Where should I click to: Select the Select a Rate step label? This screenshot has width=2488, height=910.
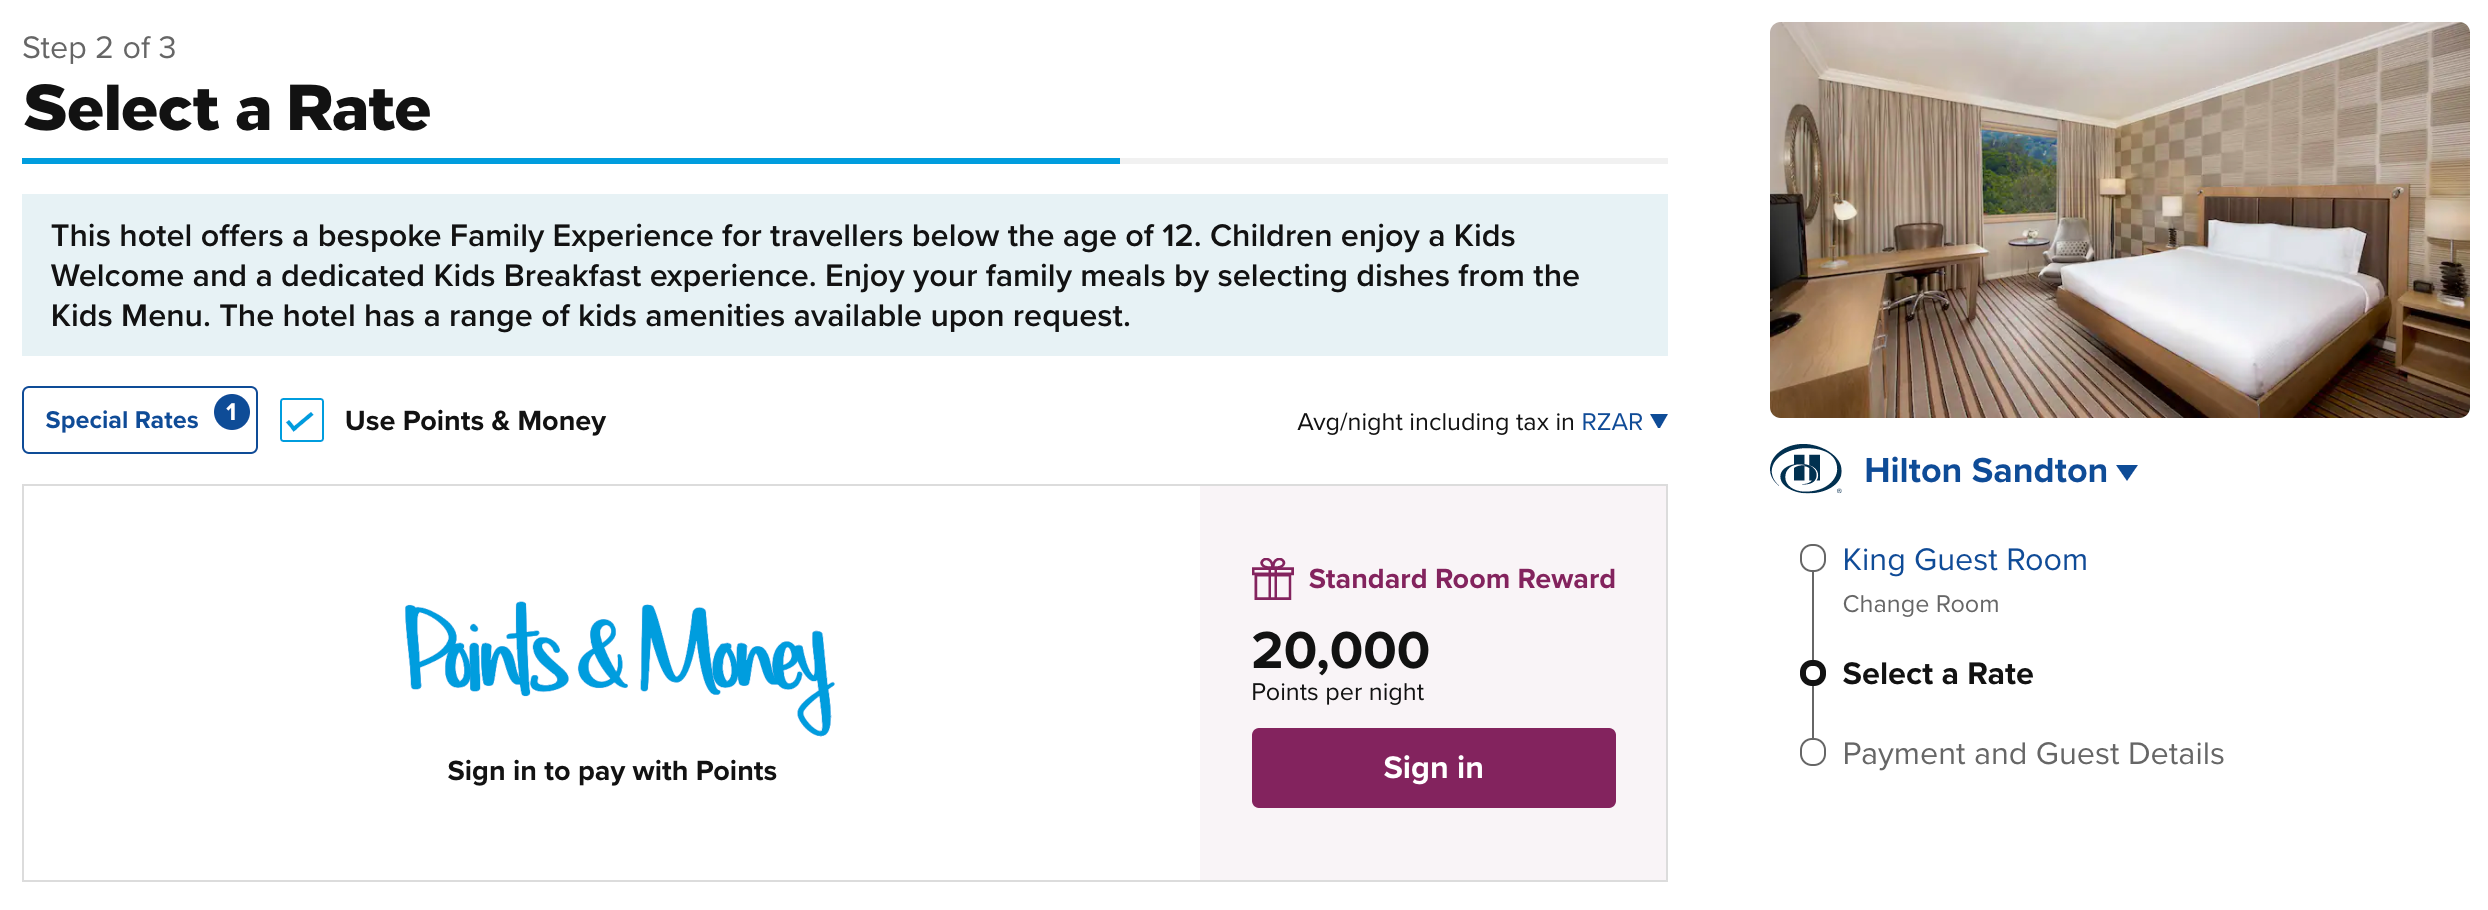coord(1937,674)
